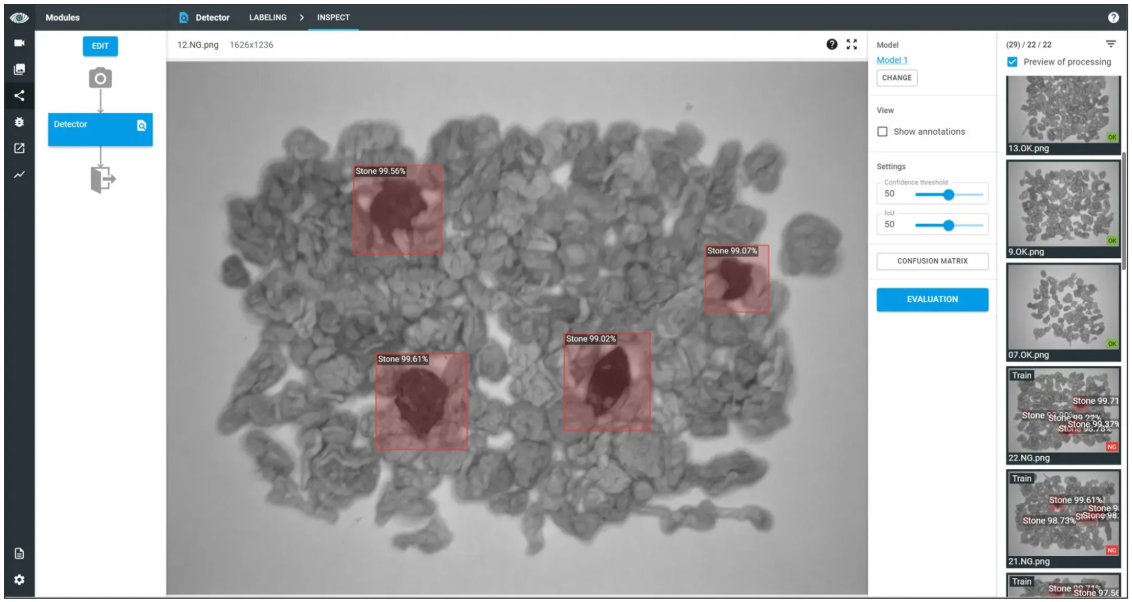Select the INSPECT tab
This screenshot has height=602, width=1132.
tap(333, 17)
